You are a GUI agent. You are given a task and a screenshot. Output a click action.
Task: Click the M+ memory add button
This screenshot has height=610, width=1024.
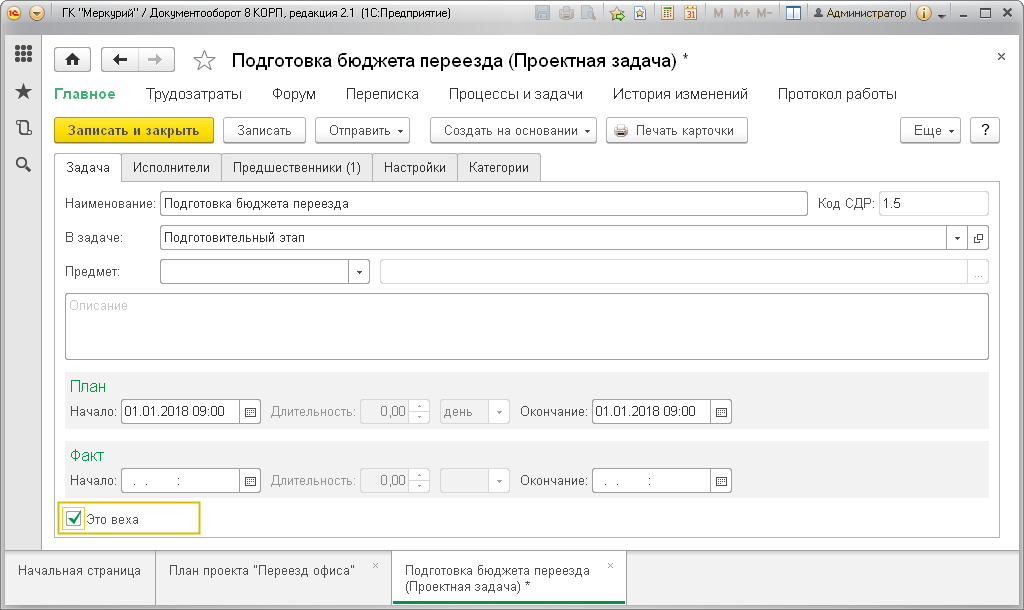741,13
